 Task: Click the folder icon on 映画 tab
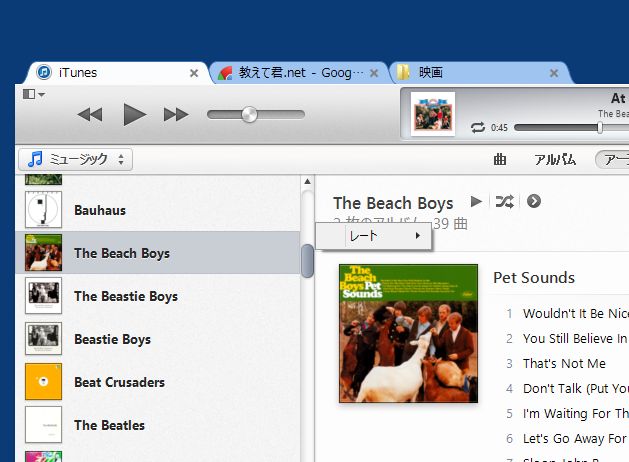click(x=403, y=73)
